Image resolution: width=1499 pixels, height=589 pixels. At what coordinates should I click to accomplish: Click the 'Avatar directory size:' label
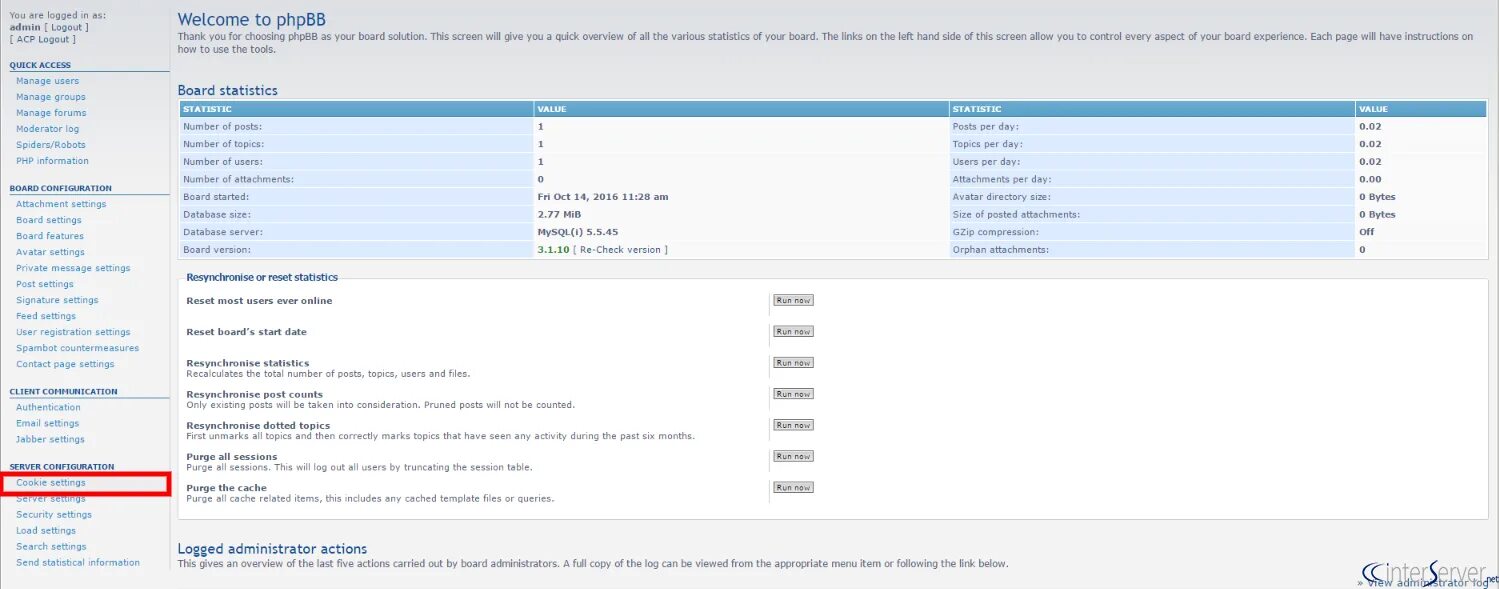click(x=1001, y=197)
